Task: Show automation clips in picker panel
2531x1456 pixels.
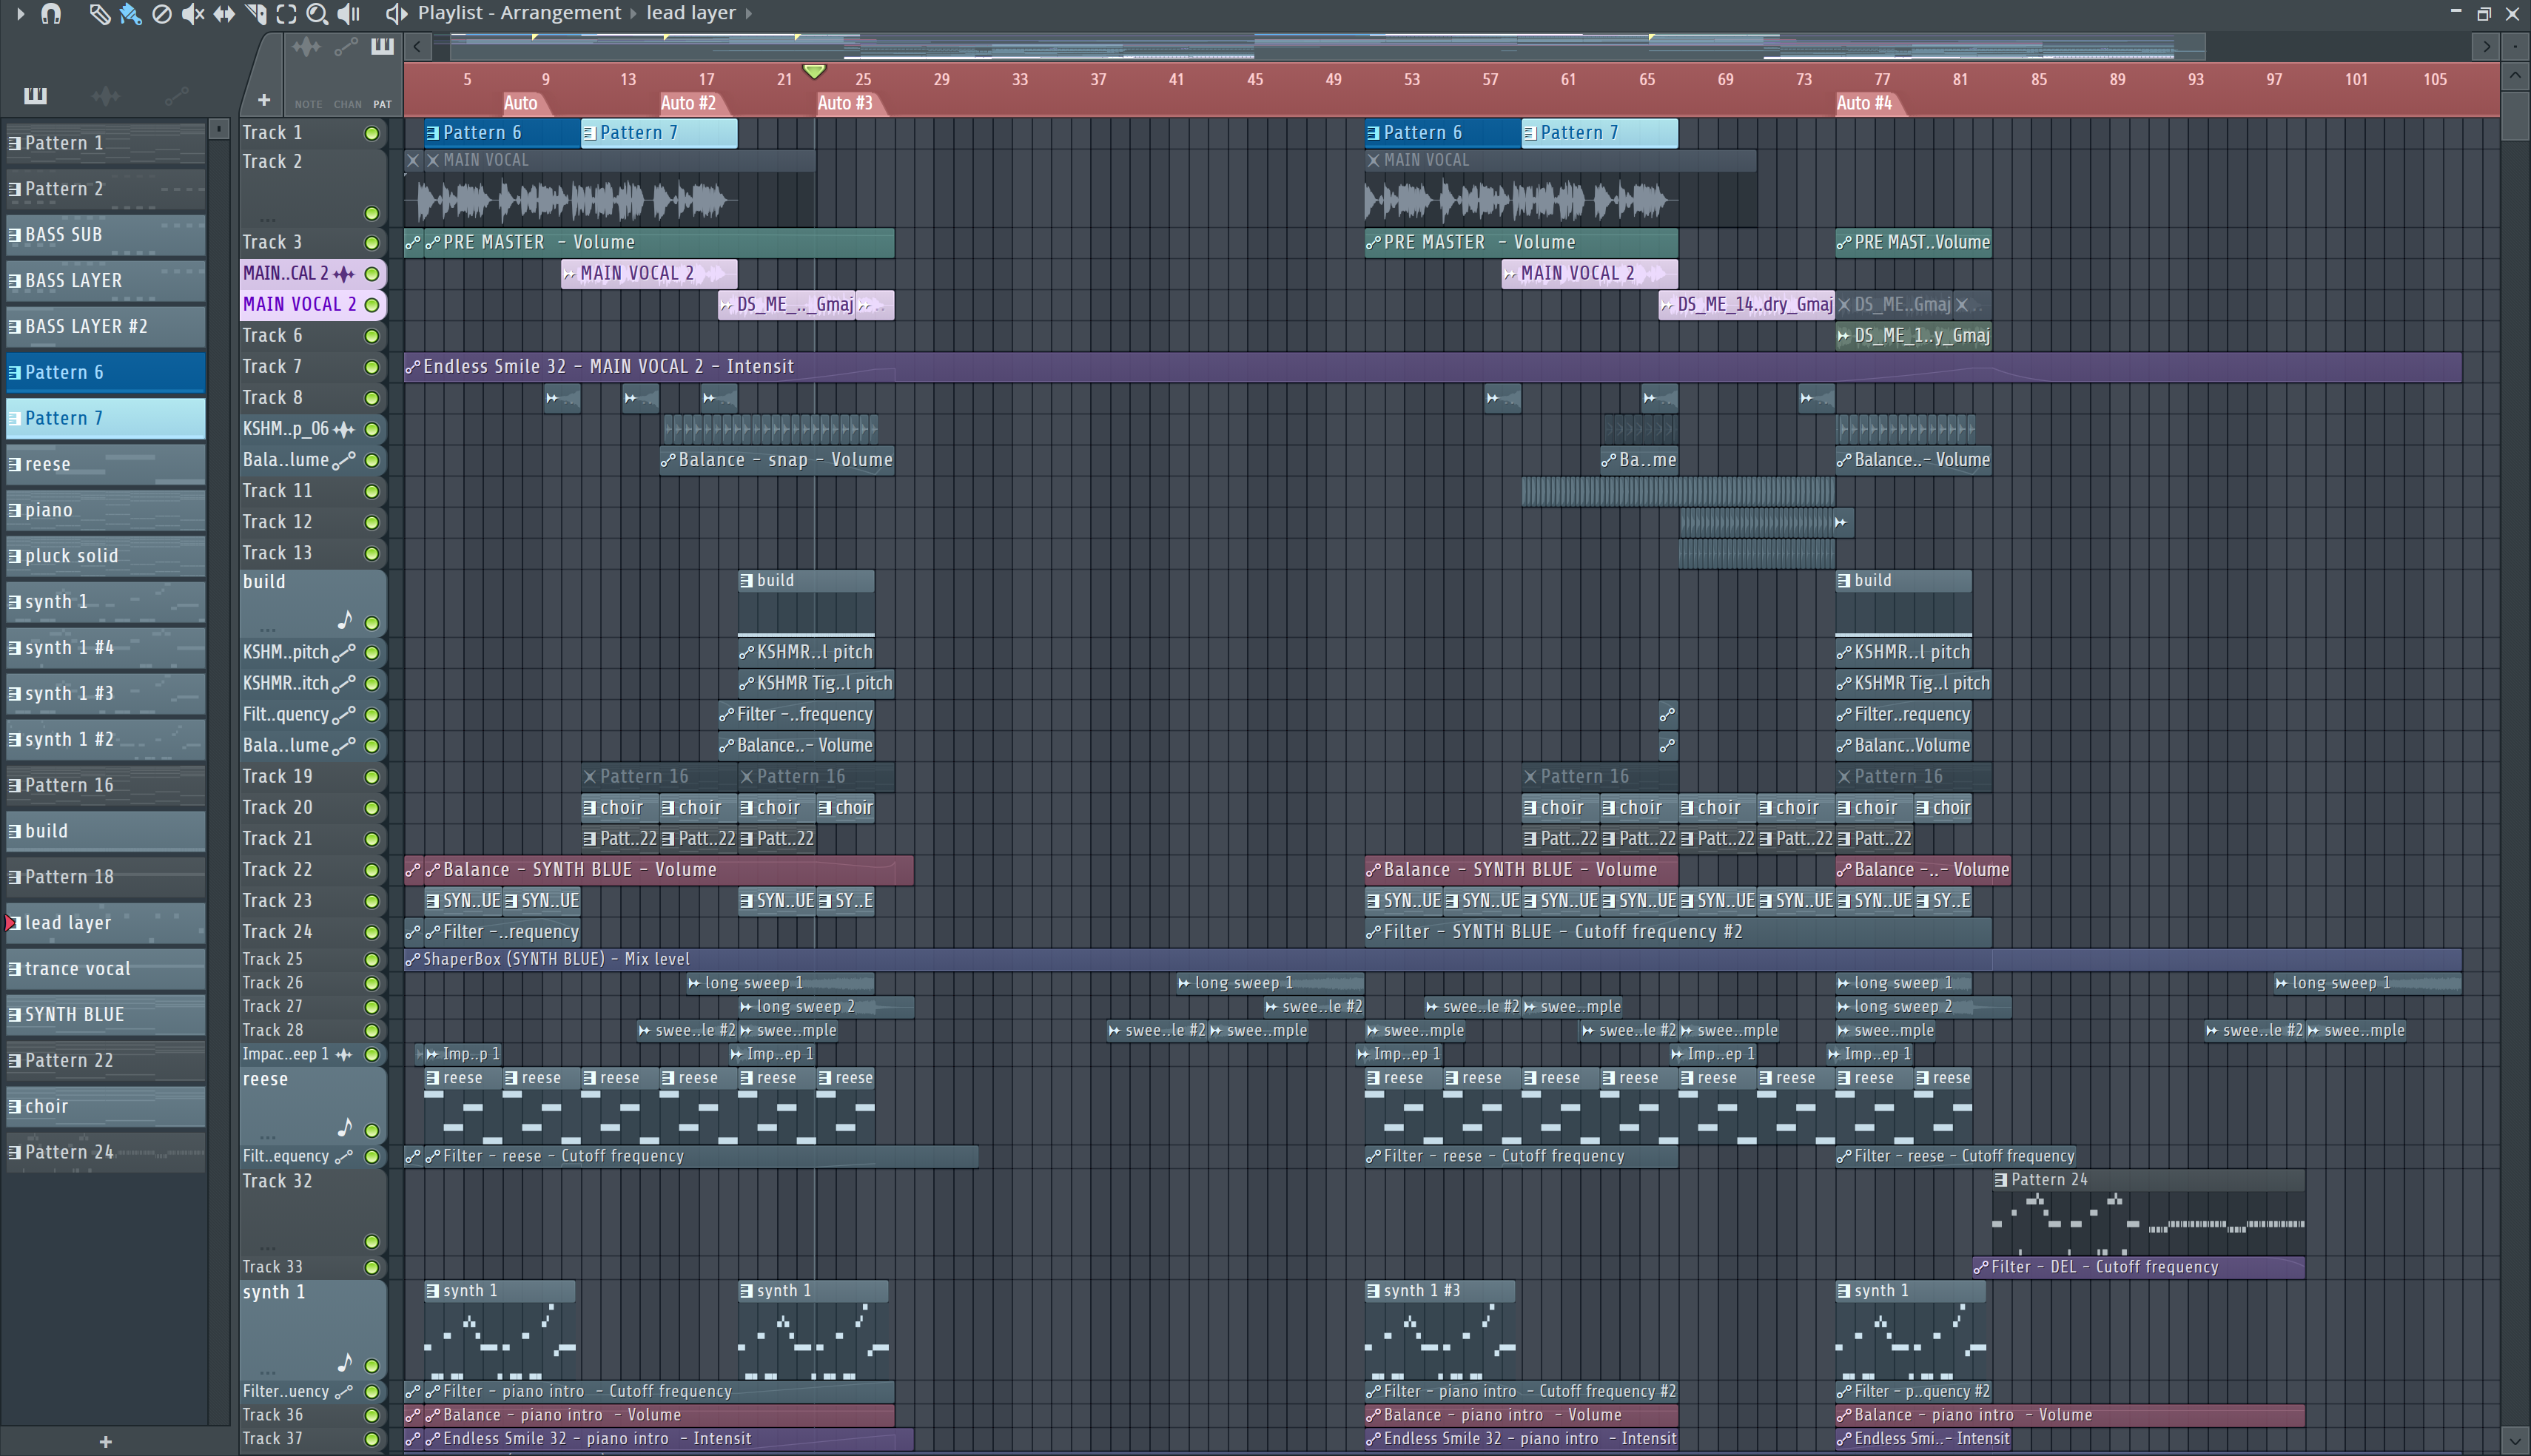Action: (176, 95)
